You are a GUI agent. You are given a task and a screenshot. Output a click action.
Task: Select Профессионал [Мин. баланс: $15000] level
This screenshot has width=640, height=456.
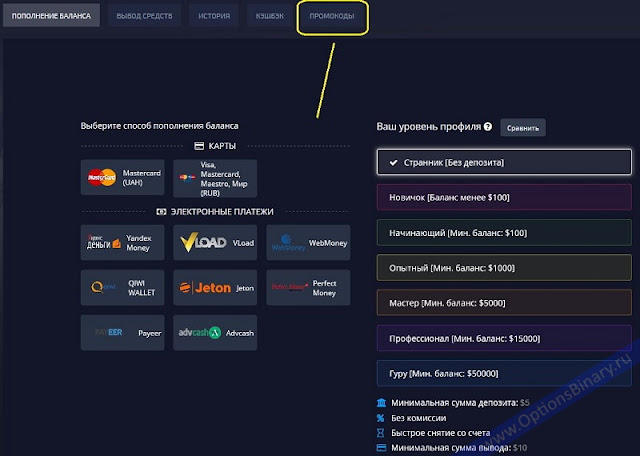click(x=504, y=338)
